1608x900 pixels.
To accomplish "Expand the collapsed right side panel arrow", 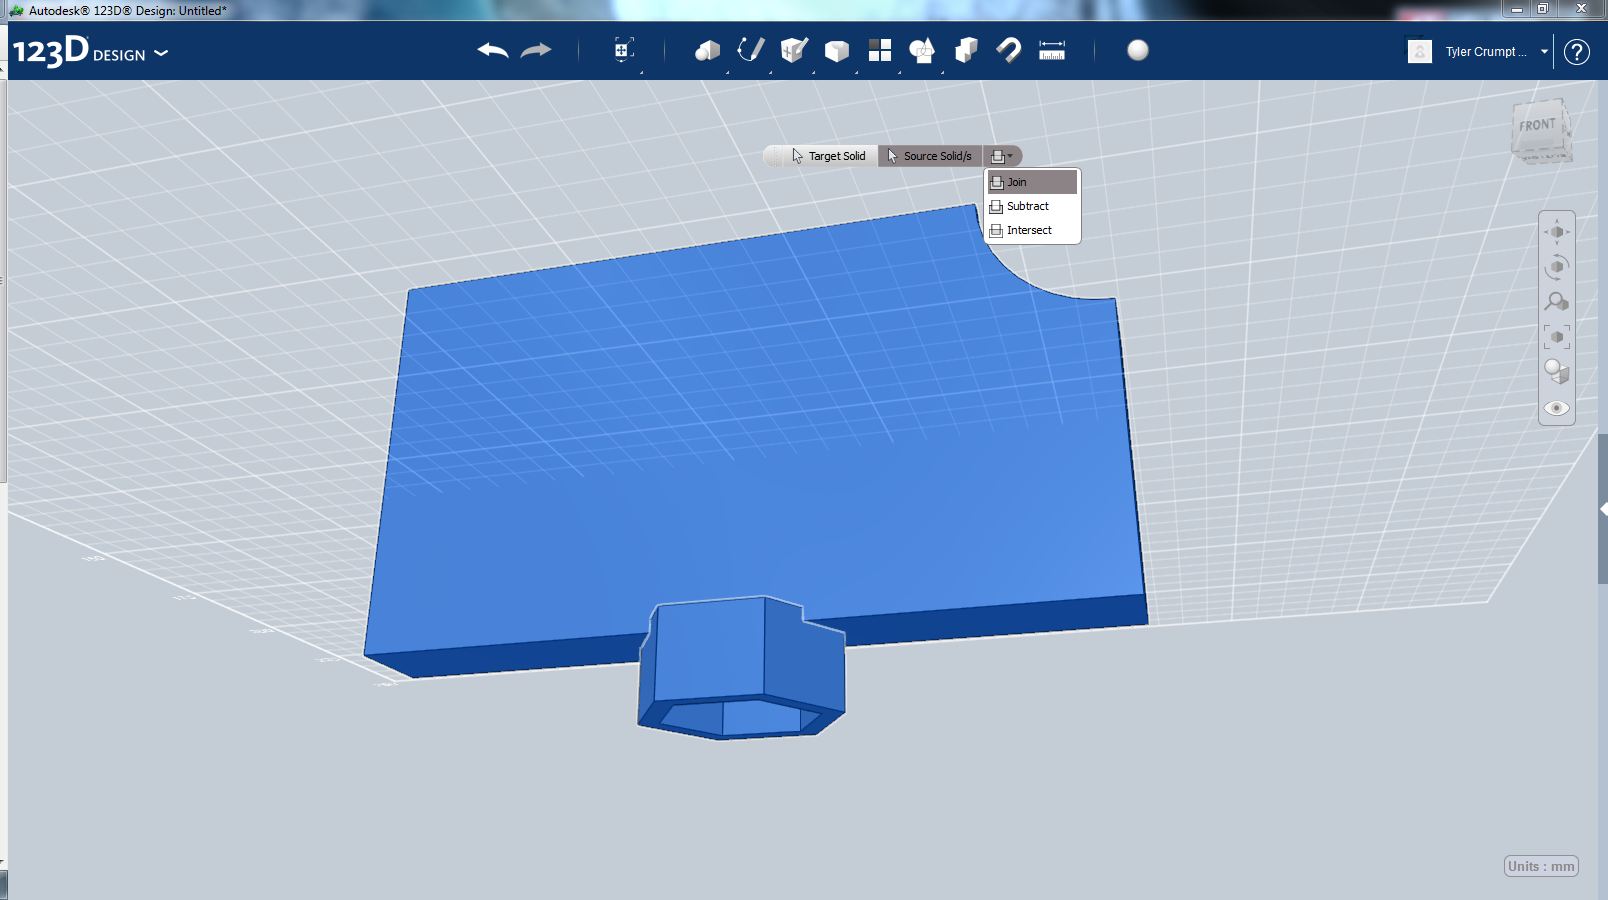I will coord(1603,510).
